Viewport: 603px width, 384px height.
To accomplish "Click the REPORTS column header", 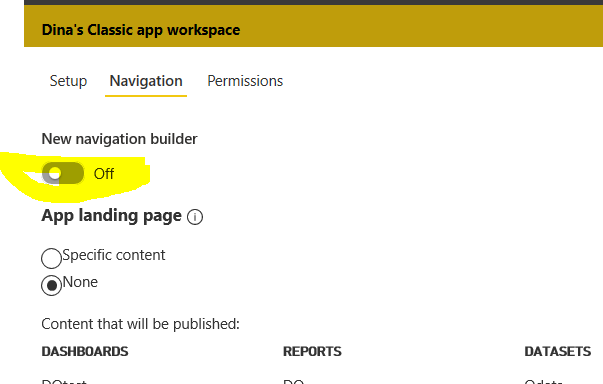I will [312, 351].
